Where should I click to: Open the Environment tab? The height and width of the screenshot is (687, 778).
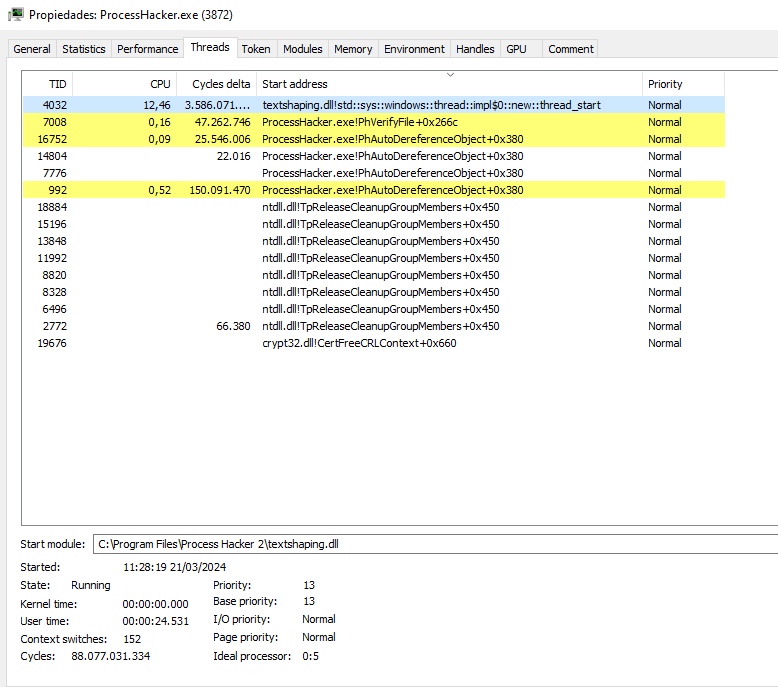pos(414,49)
